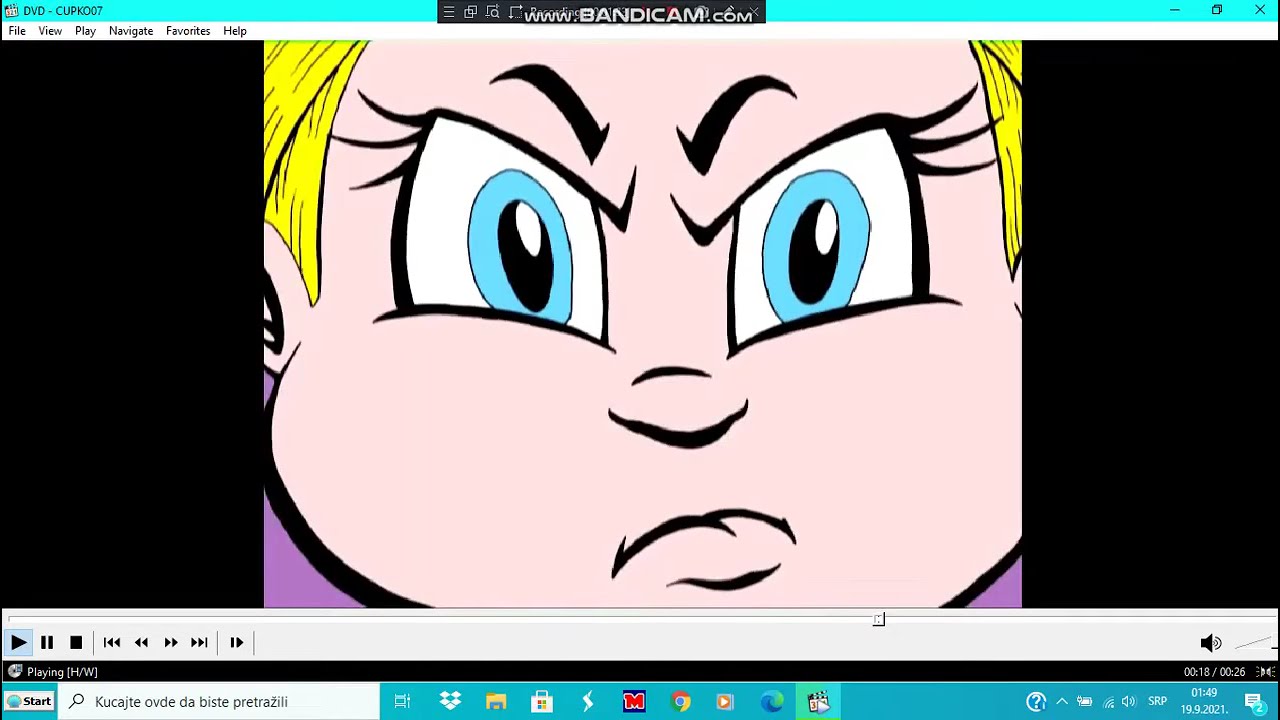Open Google Chrome from the taskbar
The image size is (1280, 720).
click(x=680, y=702)
